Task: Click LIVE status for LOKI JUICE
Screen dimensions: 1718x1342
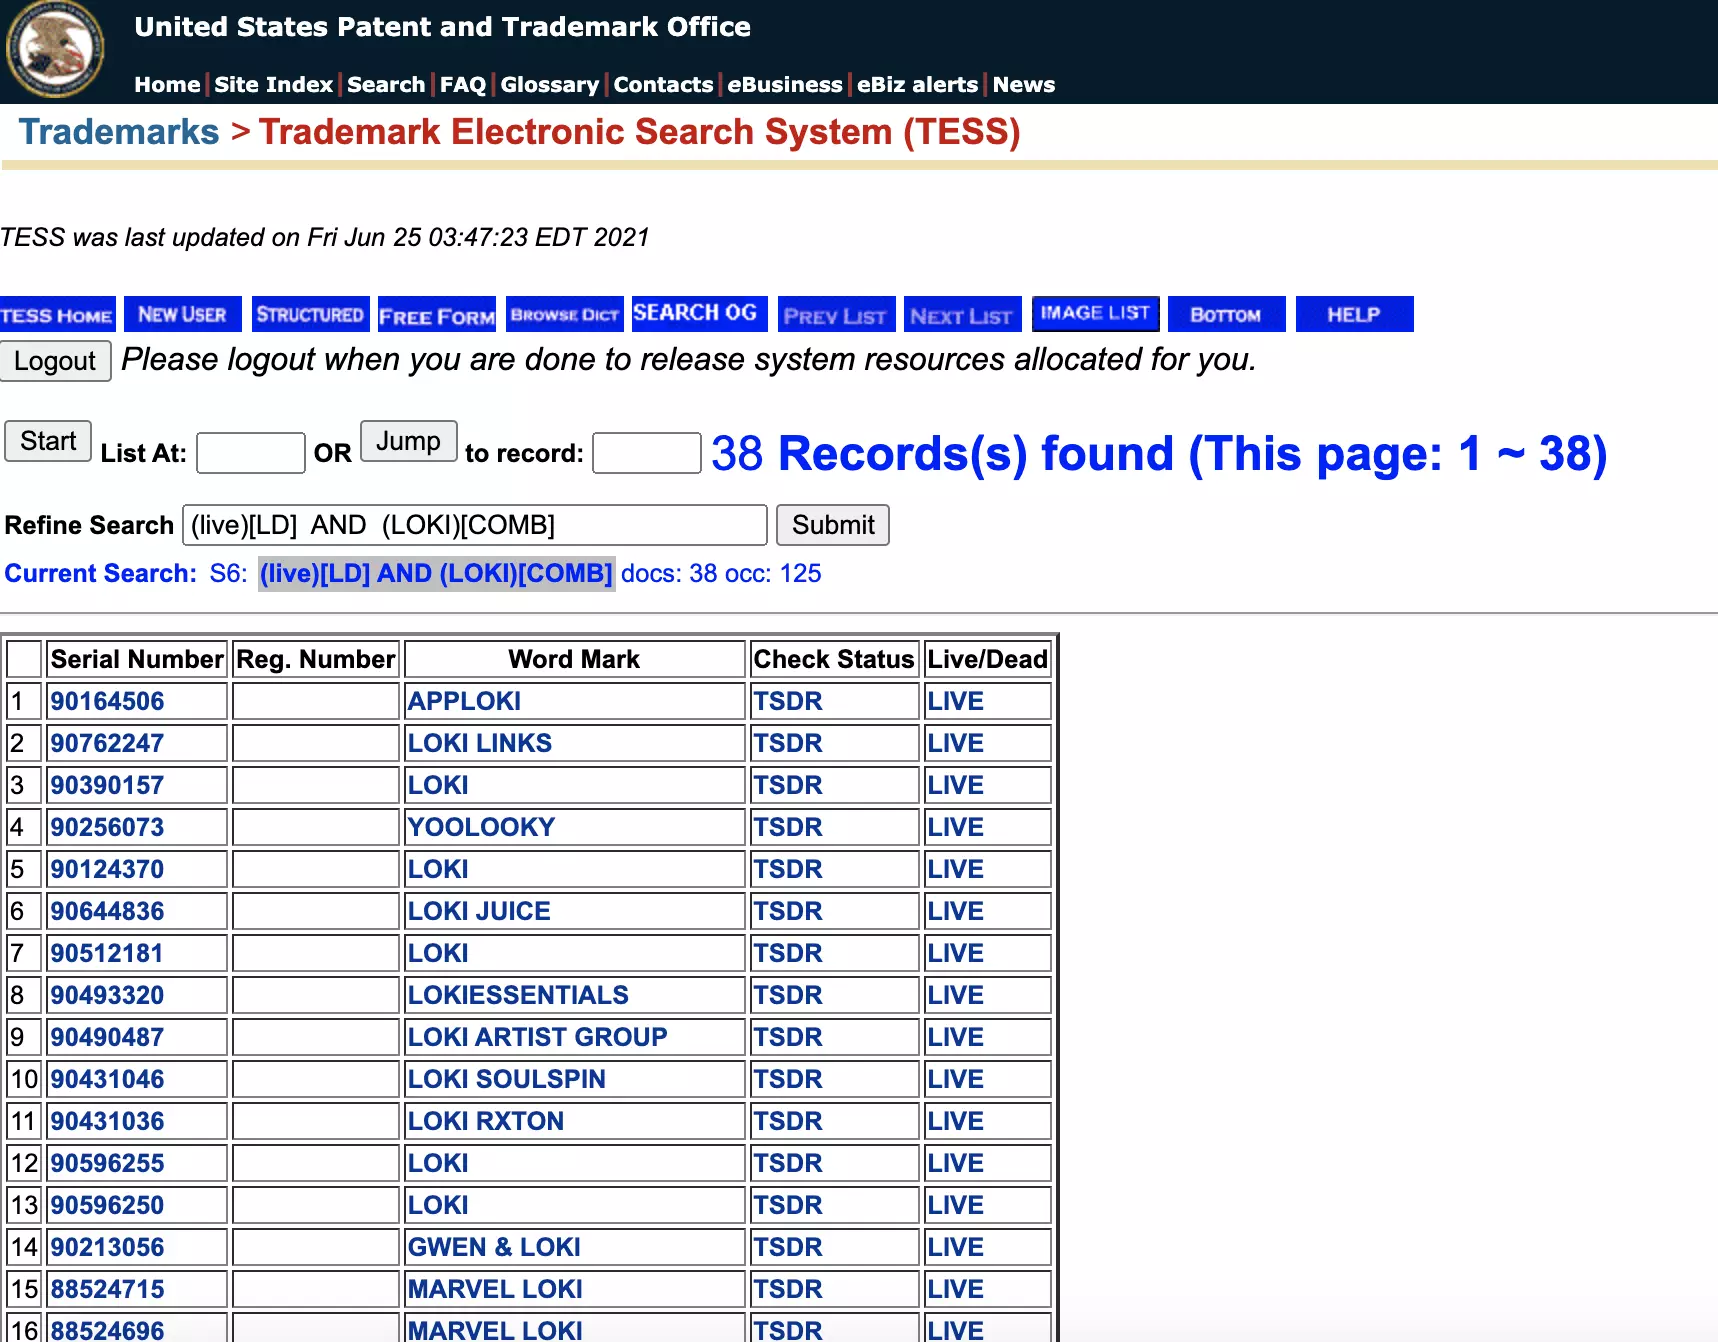Action: click(x=955, y=911)
